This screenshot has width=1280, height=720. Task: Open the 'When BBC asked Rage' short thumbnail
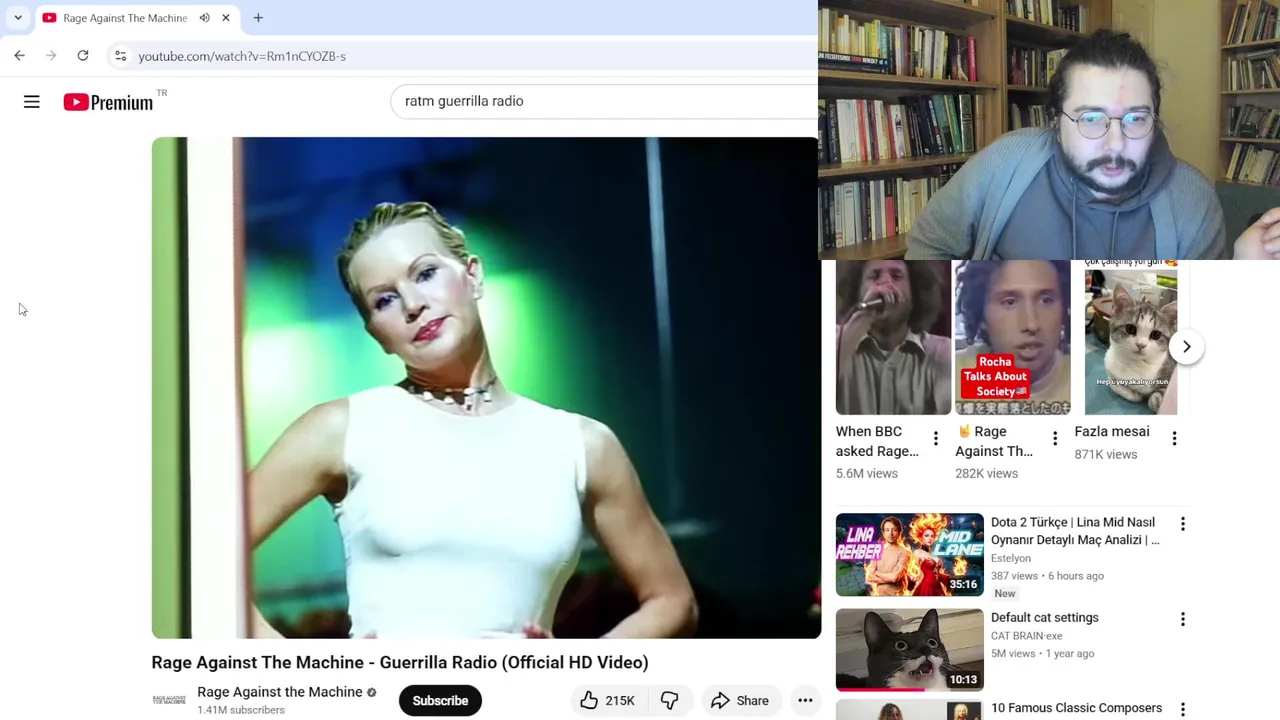pos(893,338)
